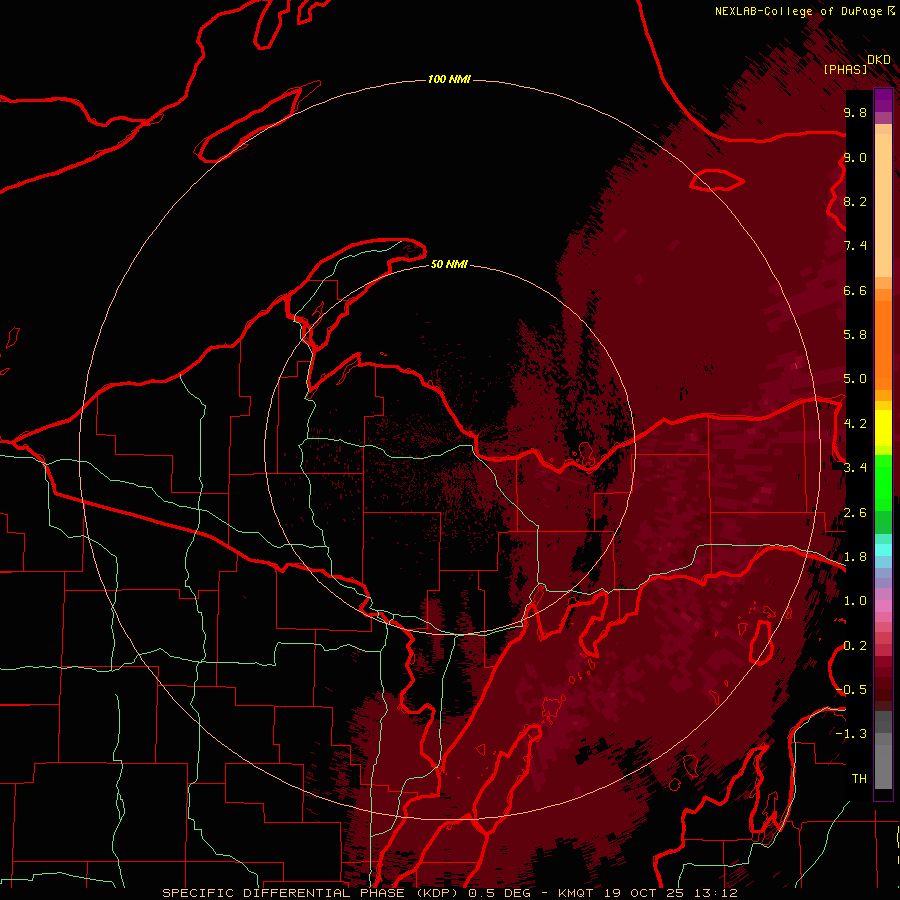The height and width of the screenshot is (900, 900).
Task: Click the -1.3 scale value
Action: point(852,734)
